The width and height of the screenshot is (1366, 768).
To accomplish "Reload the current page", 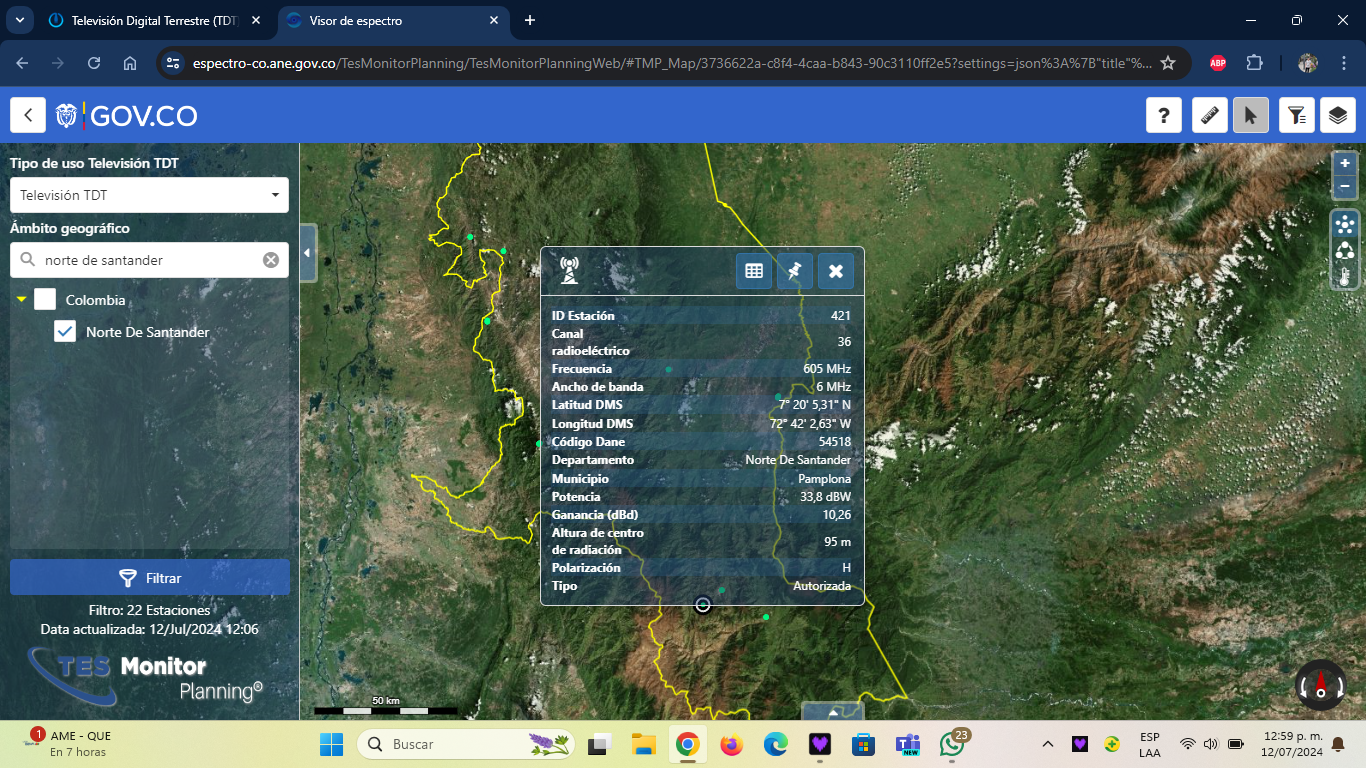I will [x=94, y=63].
